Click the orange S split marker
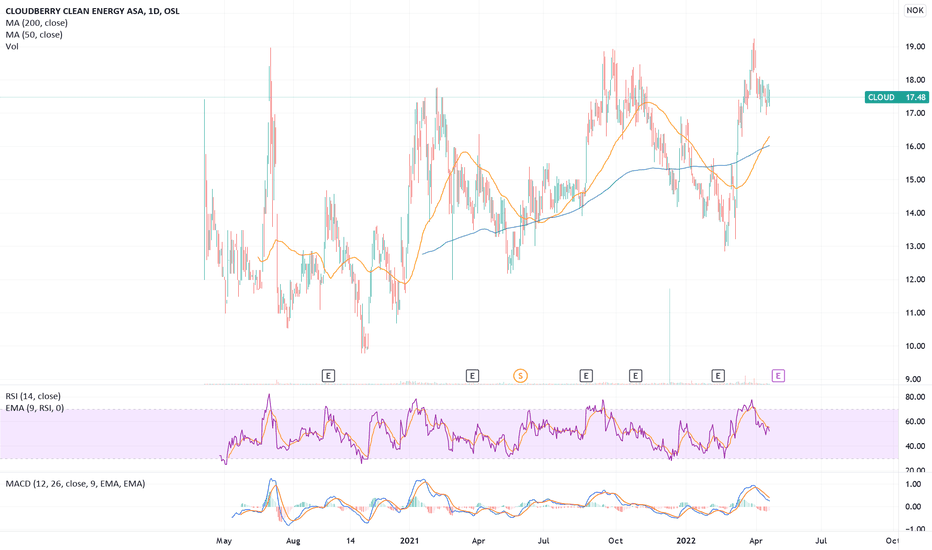The image size is (932, 550). tap(520, 376)
